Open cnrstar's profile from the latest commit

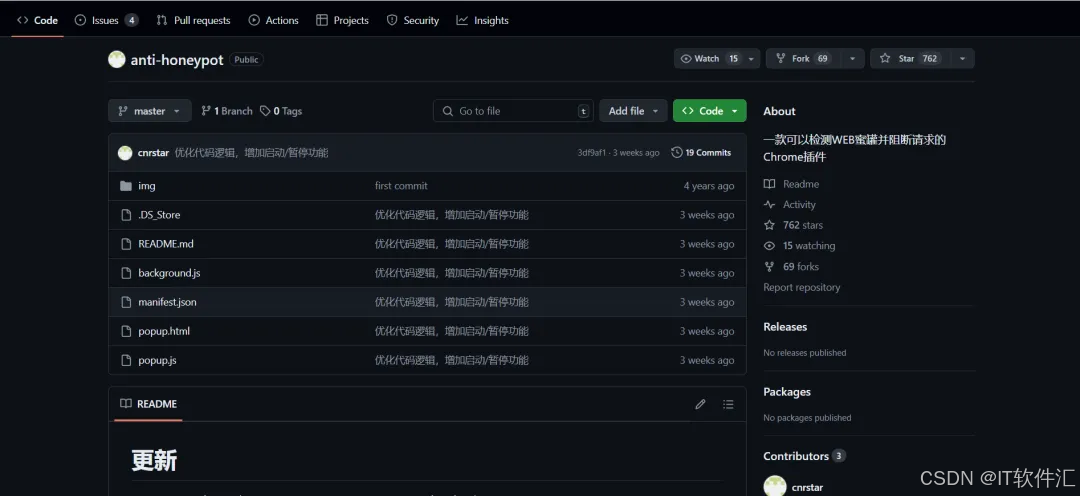[153, 153]
